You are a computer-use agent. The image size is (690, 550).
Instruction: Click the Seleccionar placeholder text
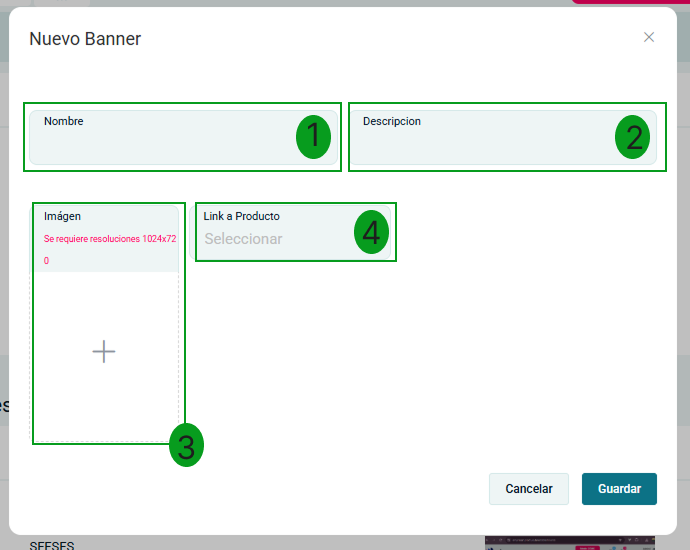pos(243,239)
